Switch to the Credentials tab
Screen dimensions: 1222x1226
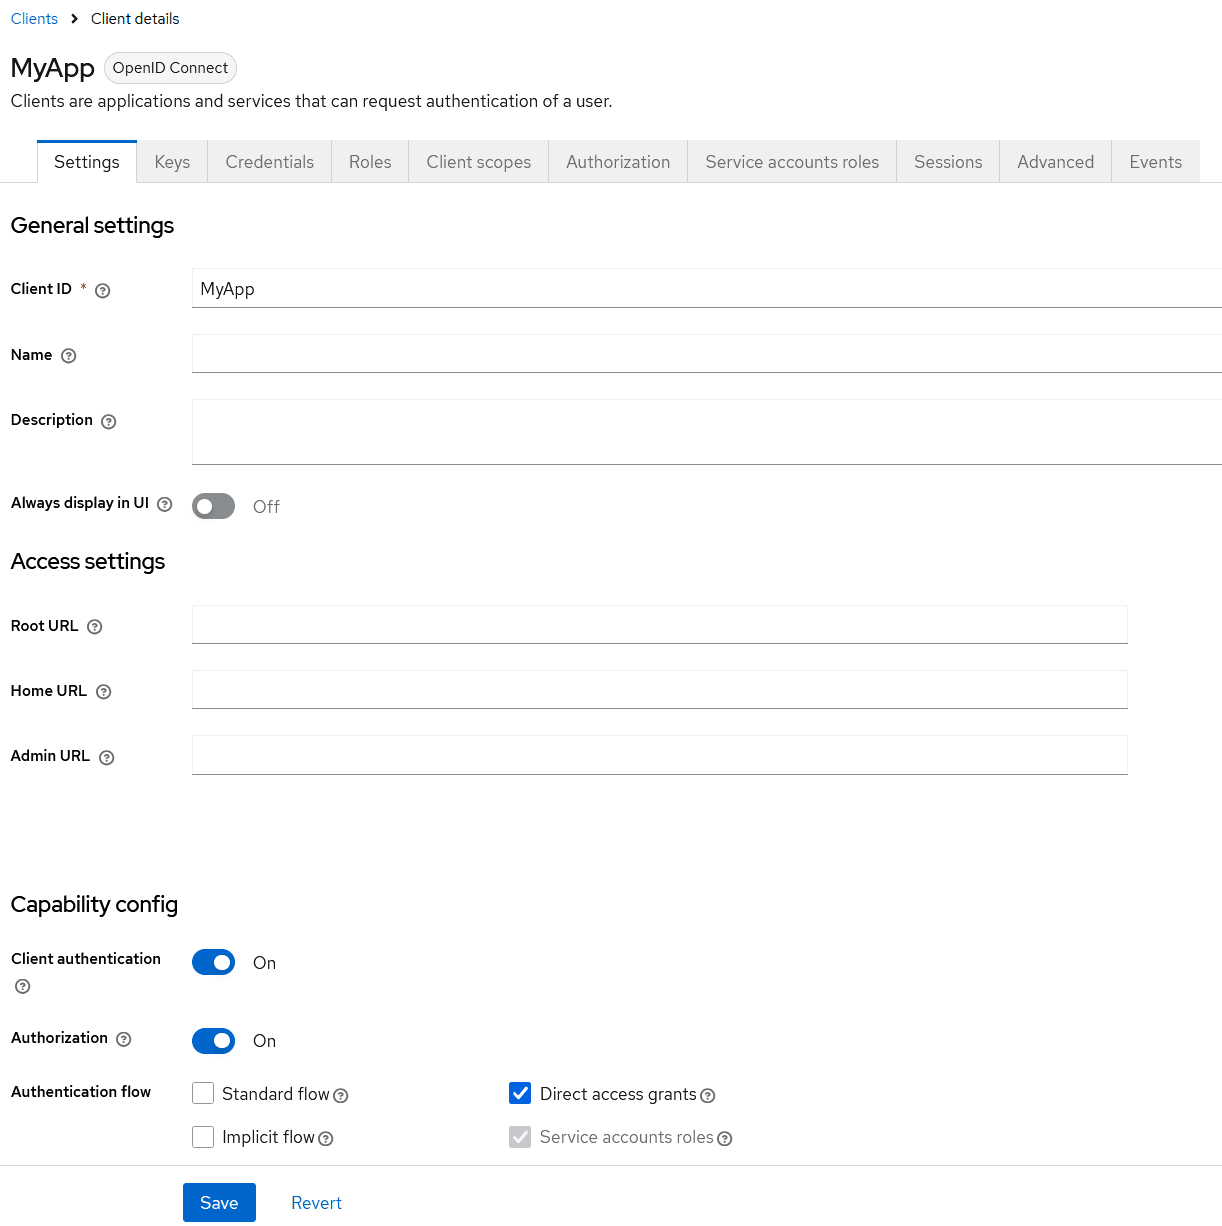pyautogui.click(x=268, y=161)
